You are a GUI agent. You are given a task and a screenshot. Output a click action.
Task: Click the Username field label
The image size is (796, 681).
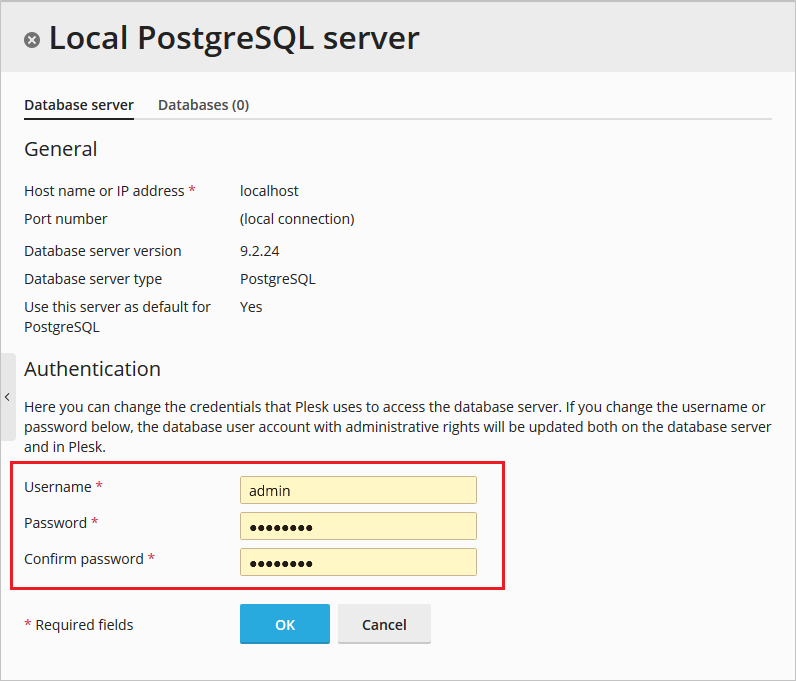point(58,486)
